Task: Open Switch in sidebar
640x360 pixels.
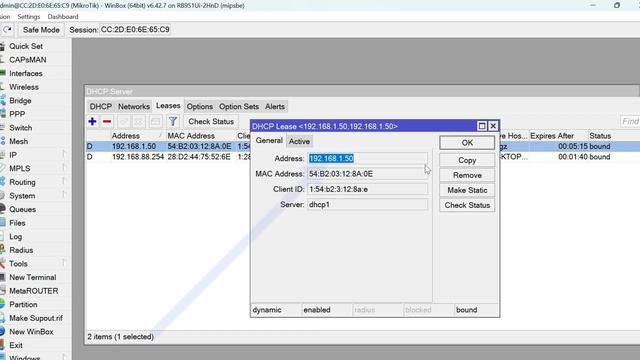Action: click(20, 128)
